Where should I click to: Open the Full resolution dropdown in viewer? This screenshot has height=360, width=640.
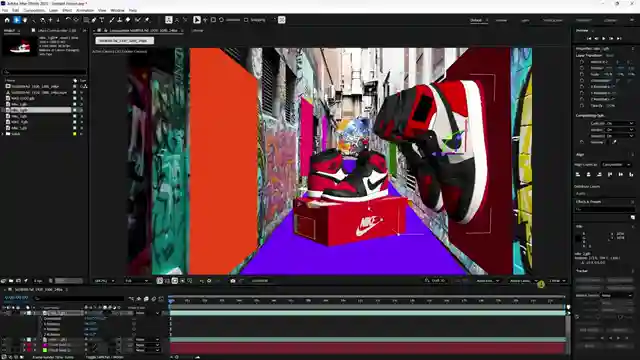pos(137,281)
